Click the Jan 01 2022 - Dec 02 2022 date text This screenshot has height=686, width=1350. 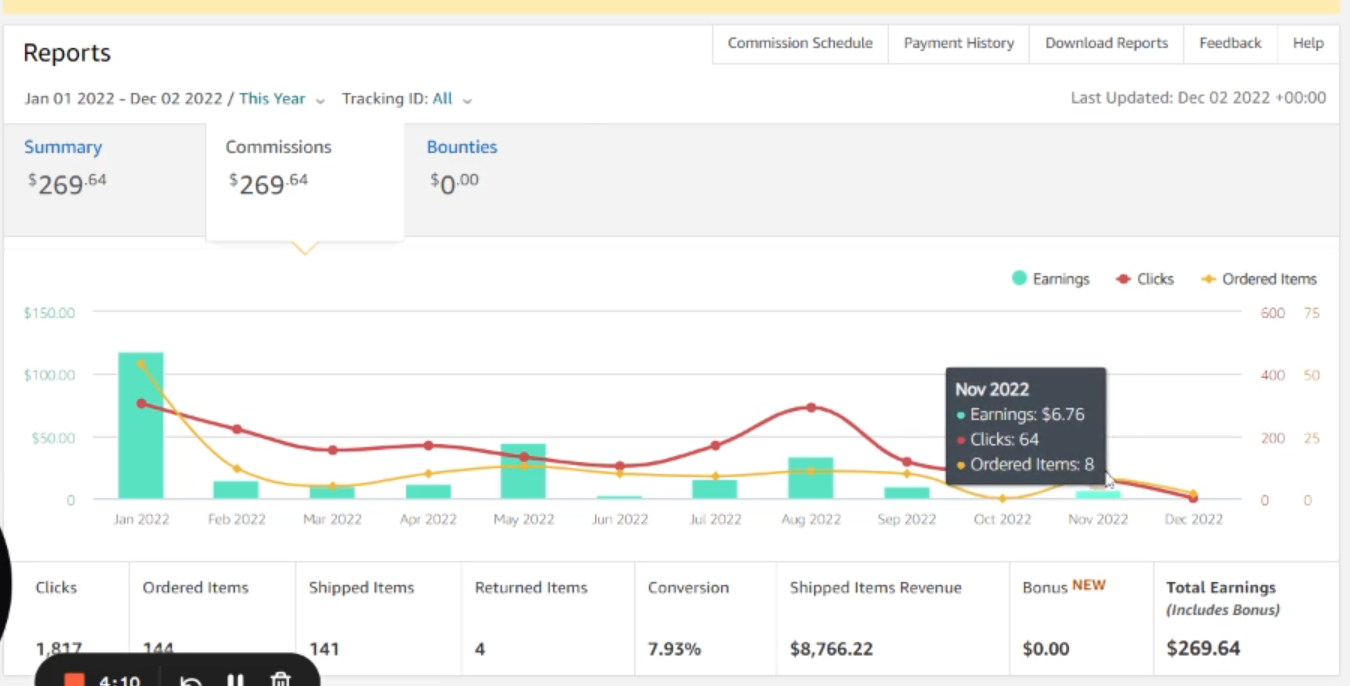coord(124,99)
